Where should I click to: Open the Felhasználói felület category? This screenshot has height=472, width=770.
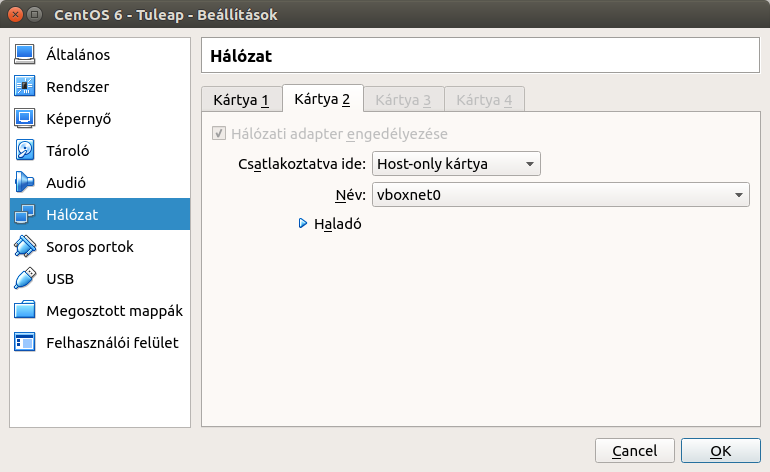[100, 342]
